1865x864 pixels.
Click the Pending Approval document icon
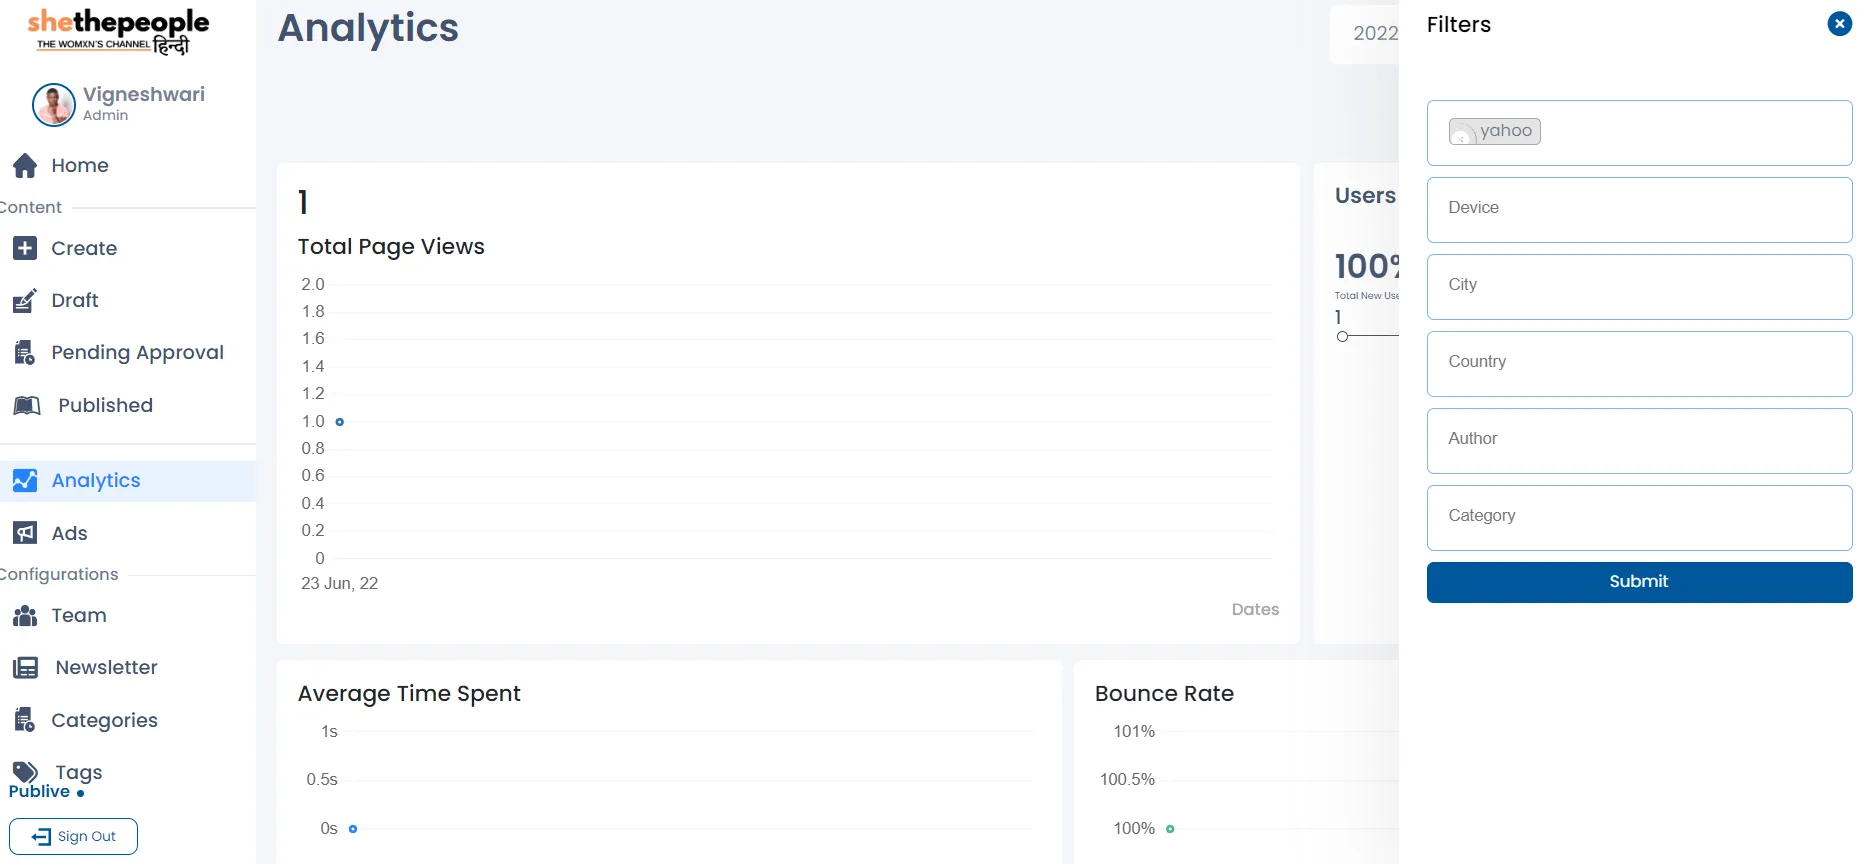coord(25,352)
